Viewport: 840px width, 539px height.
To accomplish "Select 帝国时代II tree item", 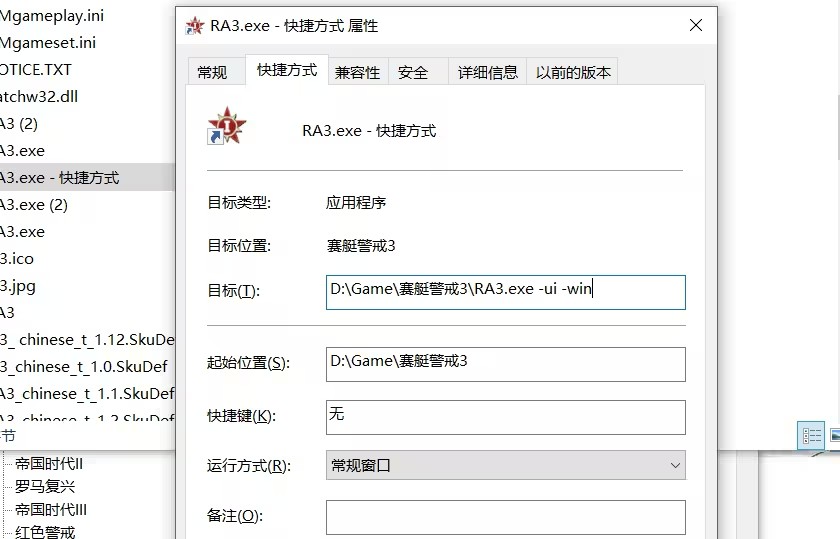I will (49, 463).
